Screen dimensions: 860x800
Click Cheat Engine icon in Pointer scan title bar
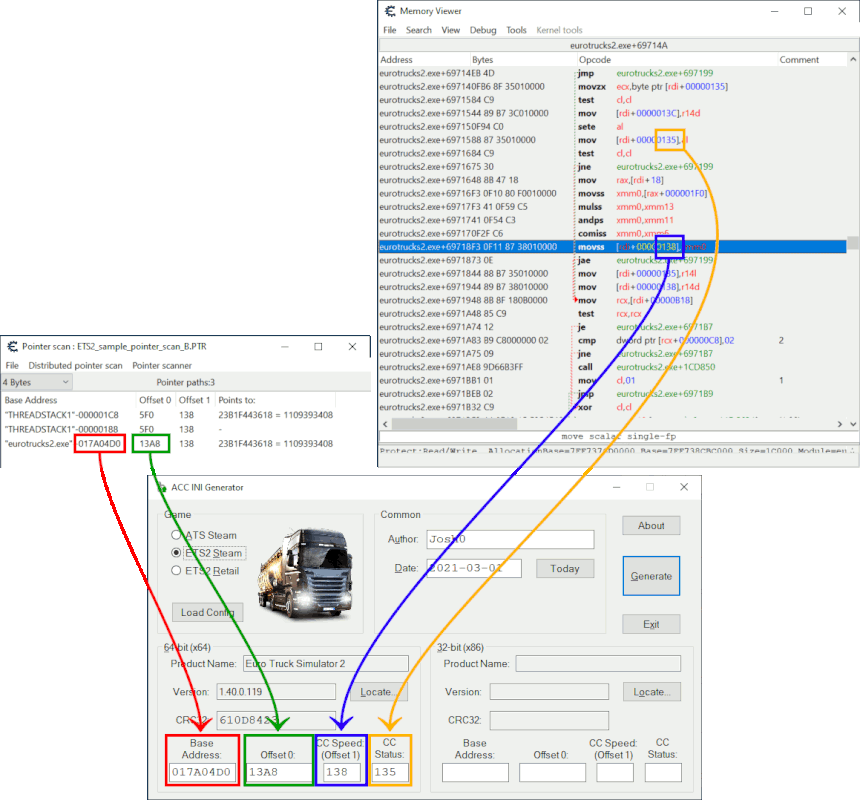[x=13, y=347]
